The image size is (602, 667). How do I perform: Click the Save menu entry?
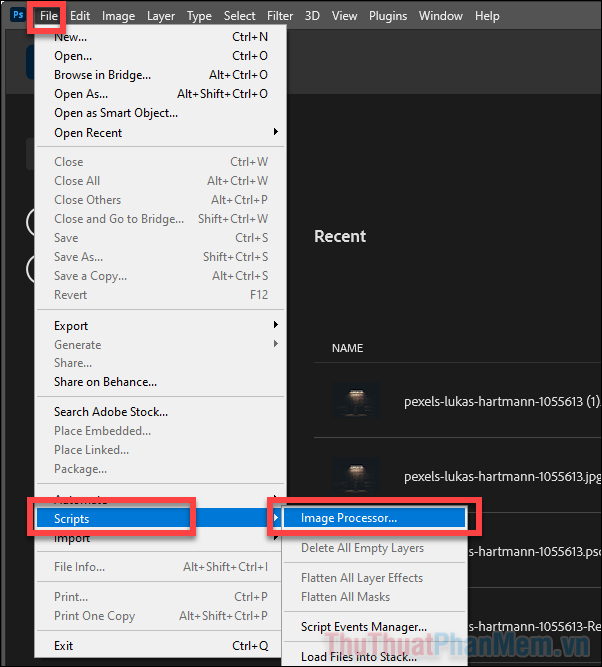[161, 238]
